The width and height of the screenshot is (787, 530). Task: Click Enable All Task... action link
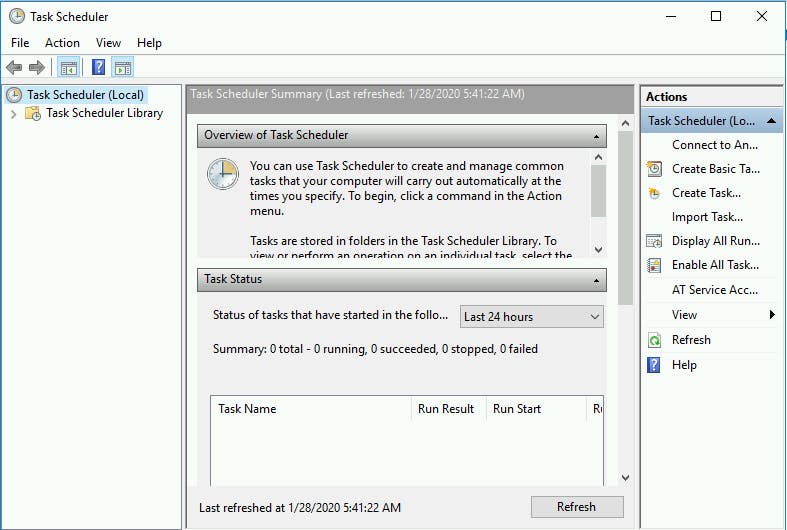(x=715, y=265)
